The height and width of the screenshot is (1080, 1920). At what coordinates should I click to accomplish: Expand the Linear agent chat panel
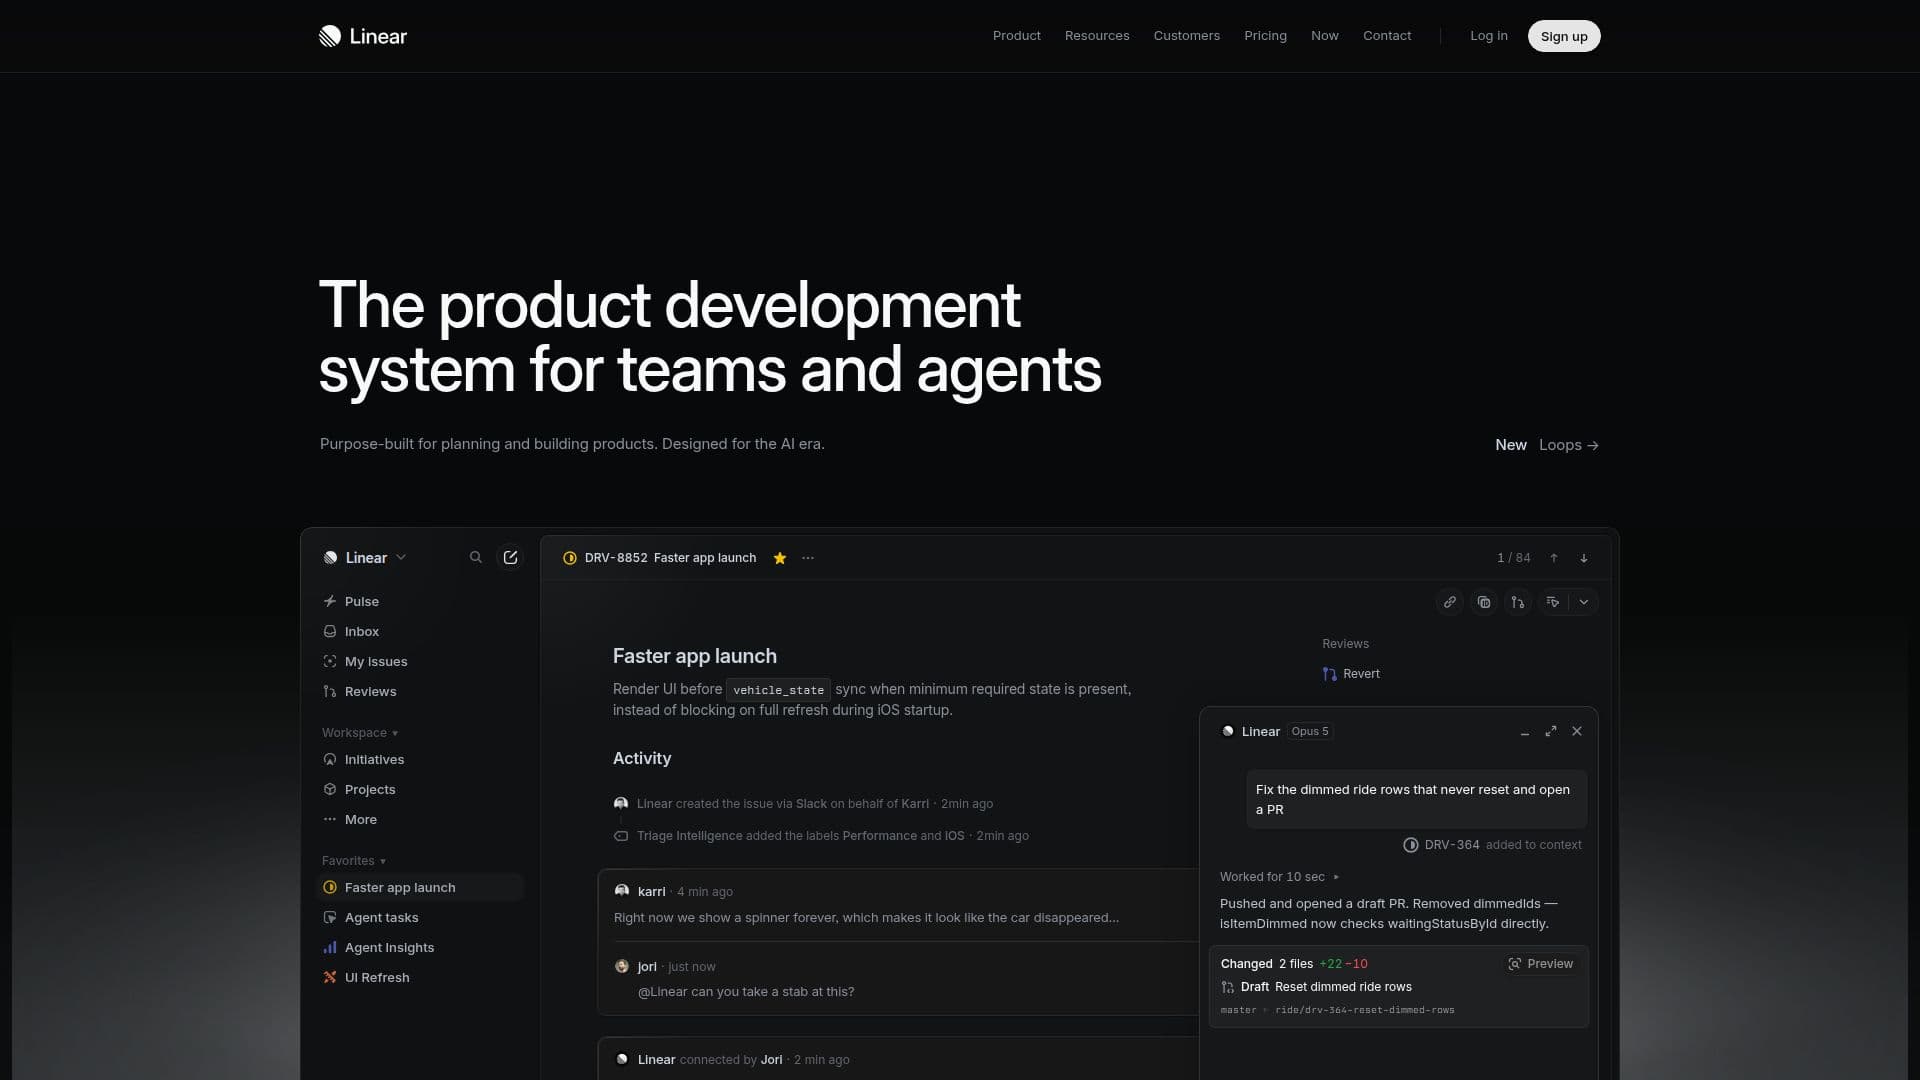(1551, 732)
